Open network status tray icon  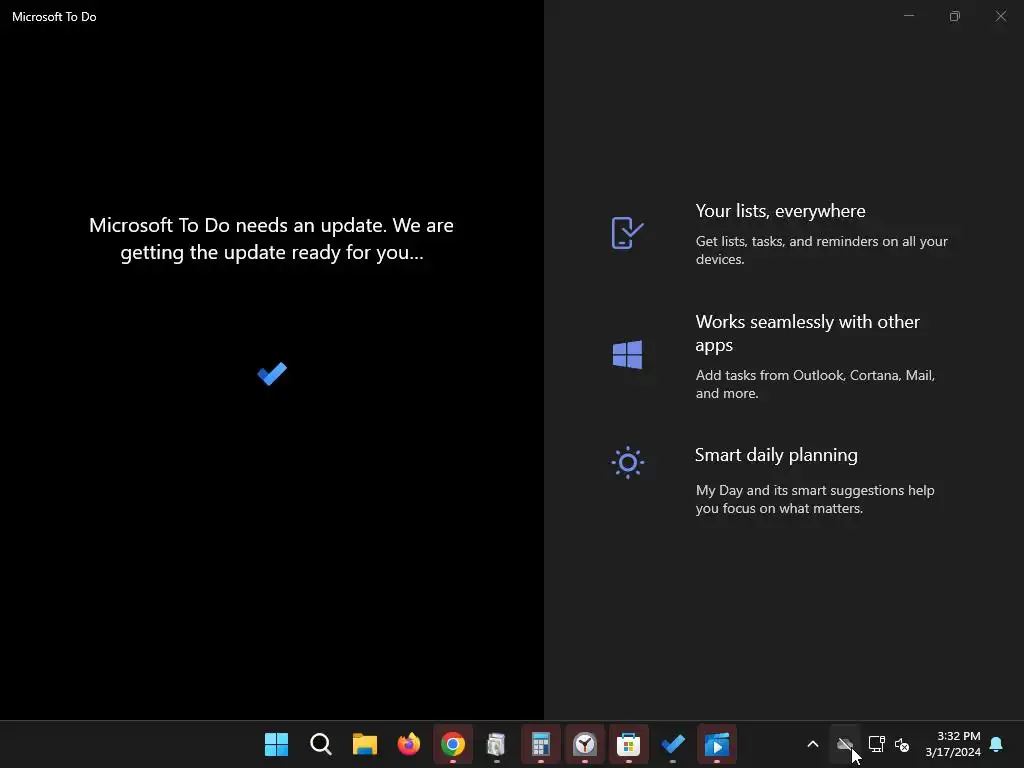(x=876, y=744)
